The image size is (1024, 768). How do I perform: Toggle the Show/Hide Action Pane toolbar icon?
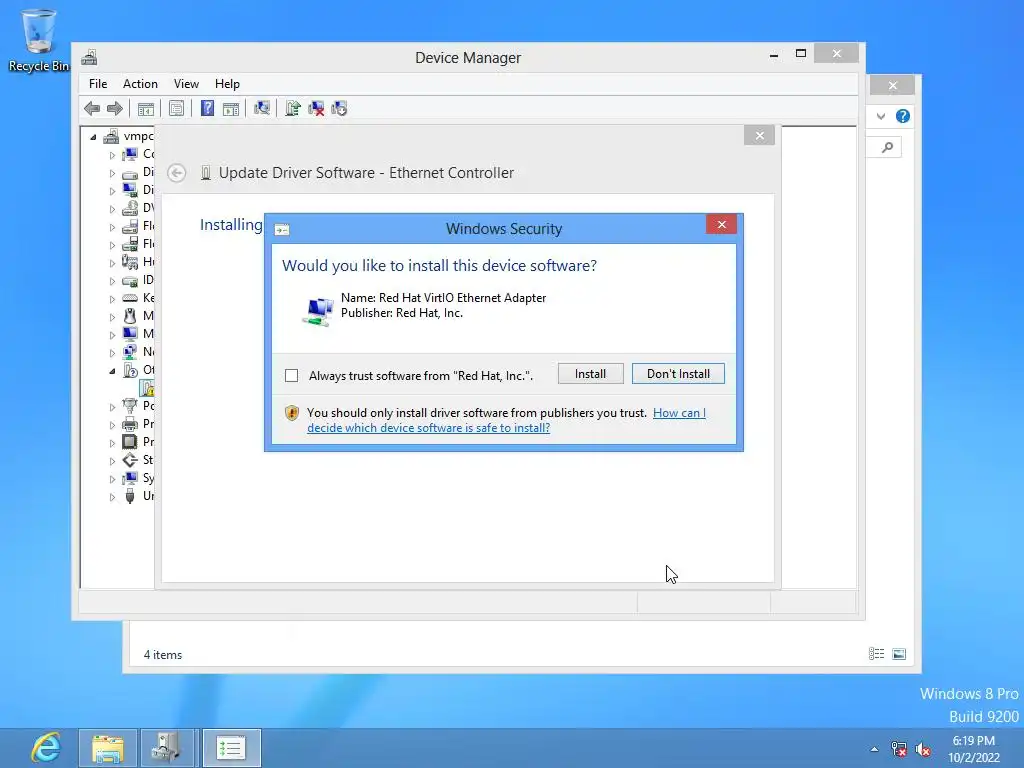231,108
